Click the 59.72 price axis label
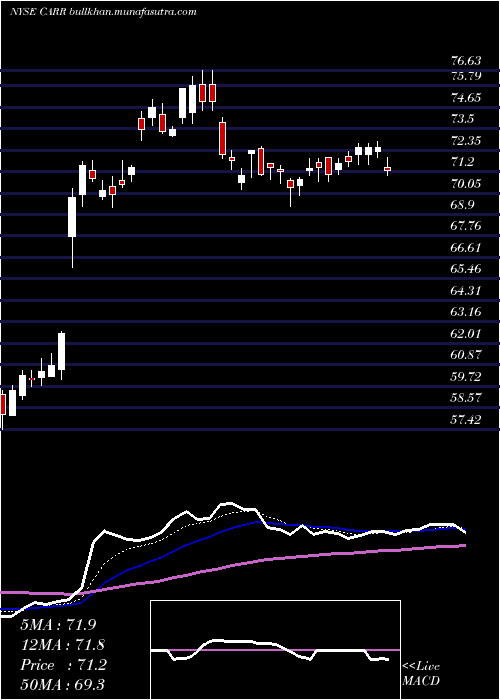This screenshot has height=700, width=500. [x=467, y=376]
